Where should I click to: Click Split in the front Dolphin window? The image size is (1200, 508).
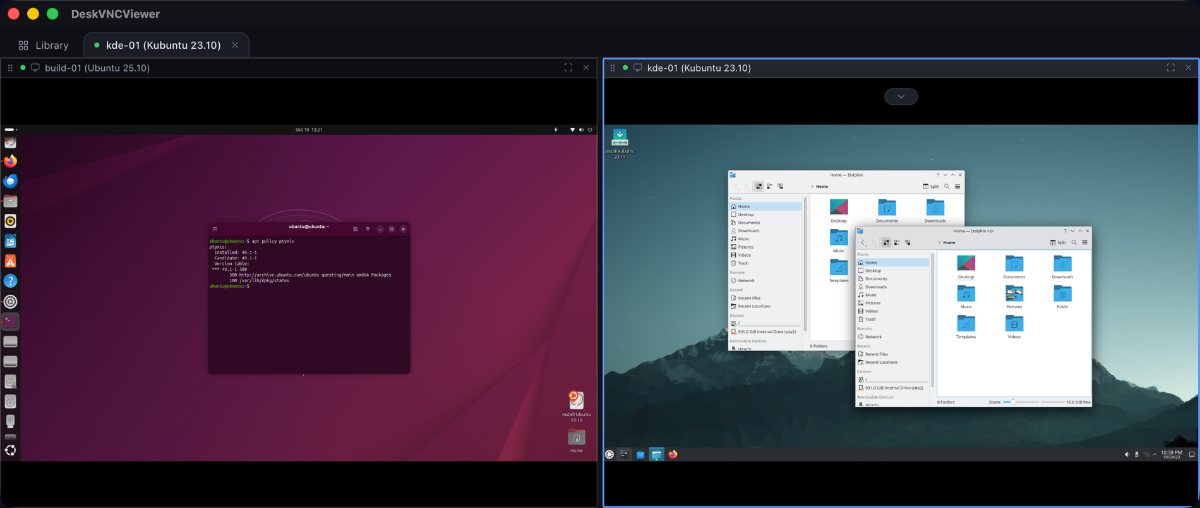point(1057,242)
